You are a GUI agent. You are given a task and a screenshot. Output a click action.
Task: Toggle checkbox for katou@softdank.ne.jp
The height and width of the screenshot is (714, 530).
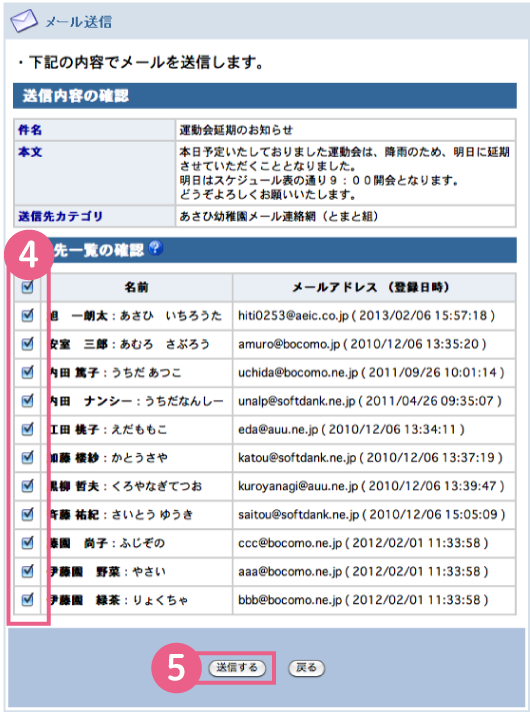28,457
